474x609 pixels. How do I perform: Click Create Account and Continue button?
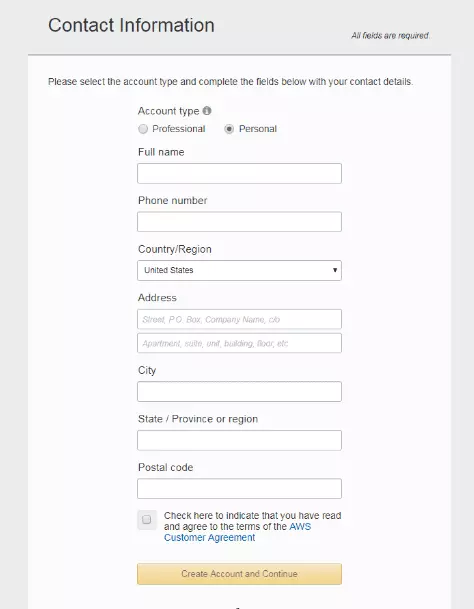pos(239,574)
